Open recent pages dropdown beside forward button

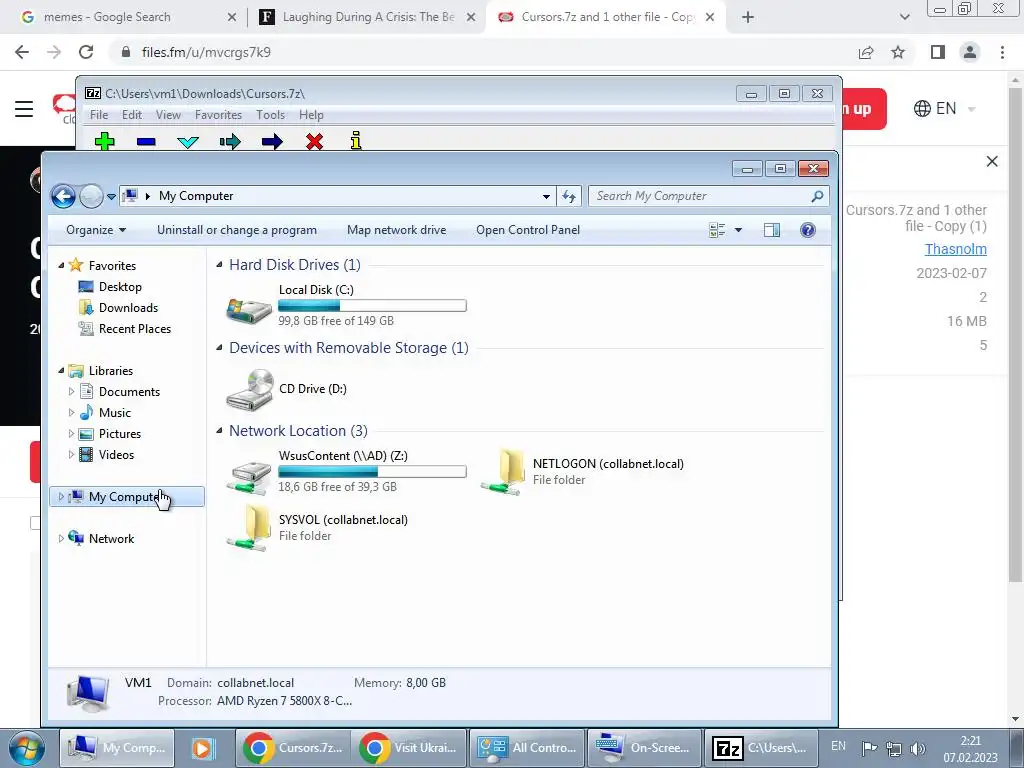112,196
